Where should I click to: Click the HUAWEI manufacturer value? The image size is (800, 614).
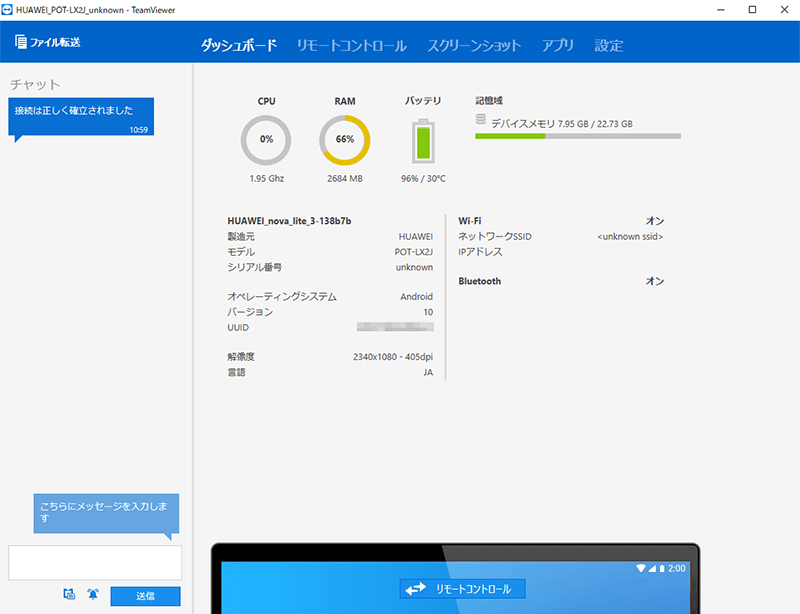[416, 236]
